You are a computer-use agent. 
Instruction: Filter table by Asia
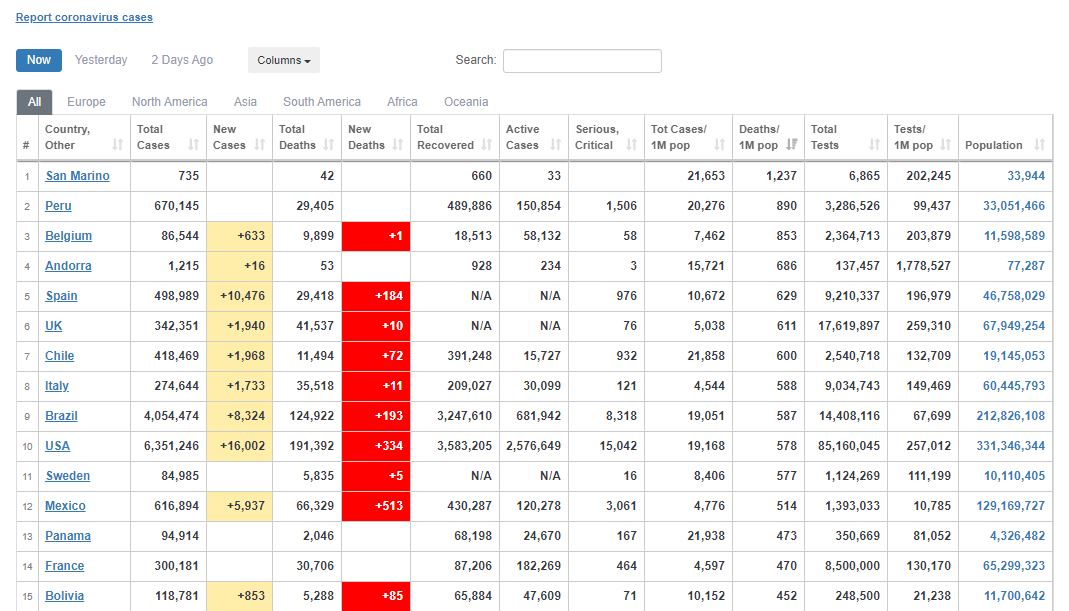(245, 102)
